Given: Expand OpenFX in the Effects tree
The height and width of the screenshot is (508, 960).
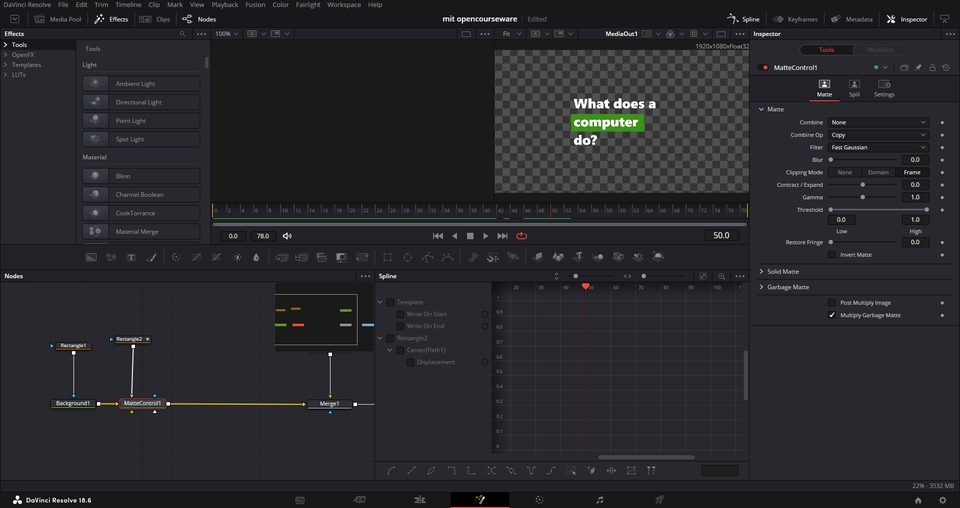Looking at the screenshot, I should [6, 54].
